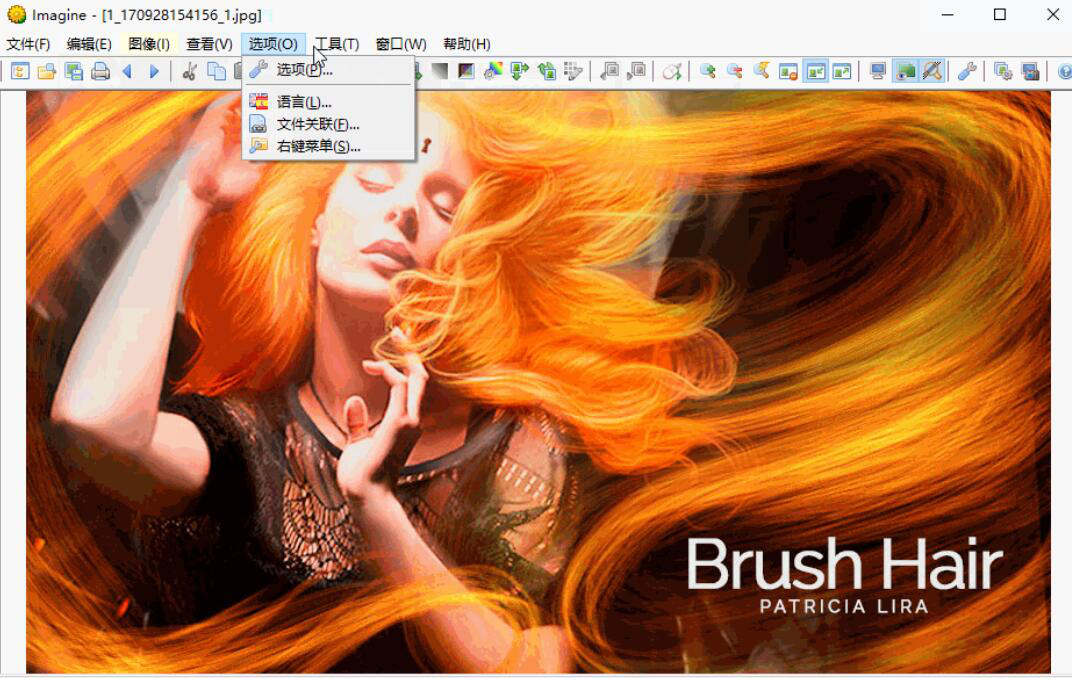Click the Copy icon in toolbar
Screen dimensions: 1072x678
click(216, 71)
